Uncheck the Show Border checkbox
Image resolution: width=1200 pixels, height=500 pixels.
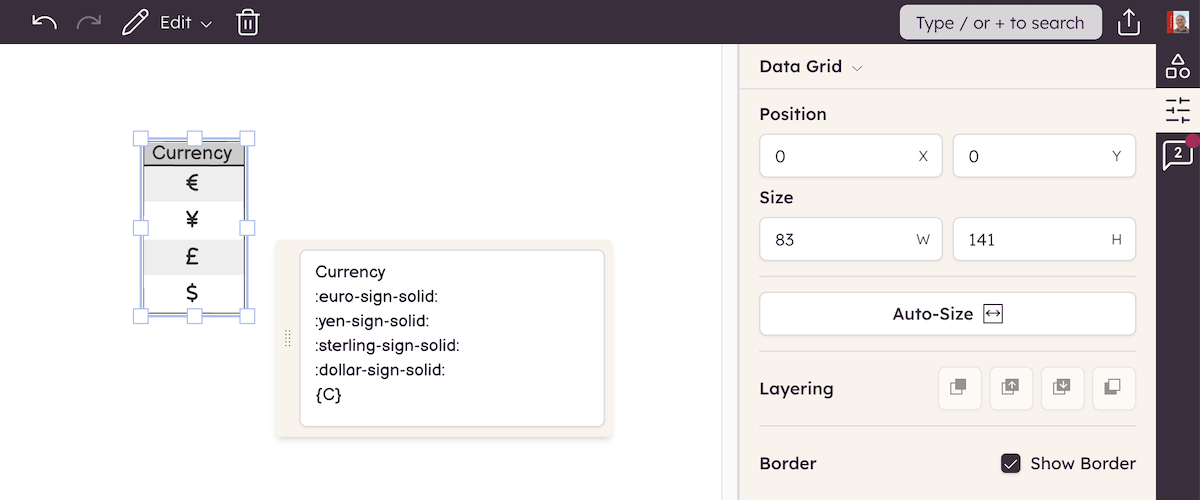pos(1011,463)
